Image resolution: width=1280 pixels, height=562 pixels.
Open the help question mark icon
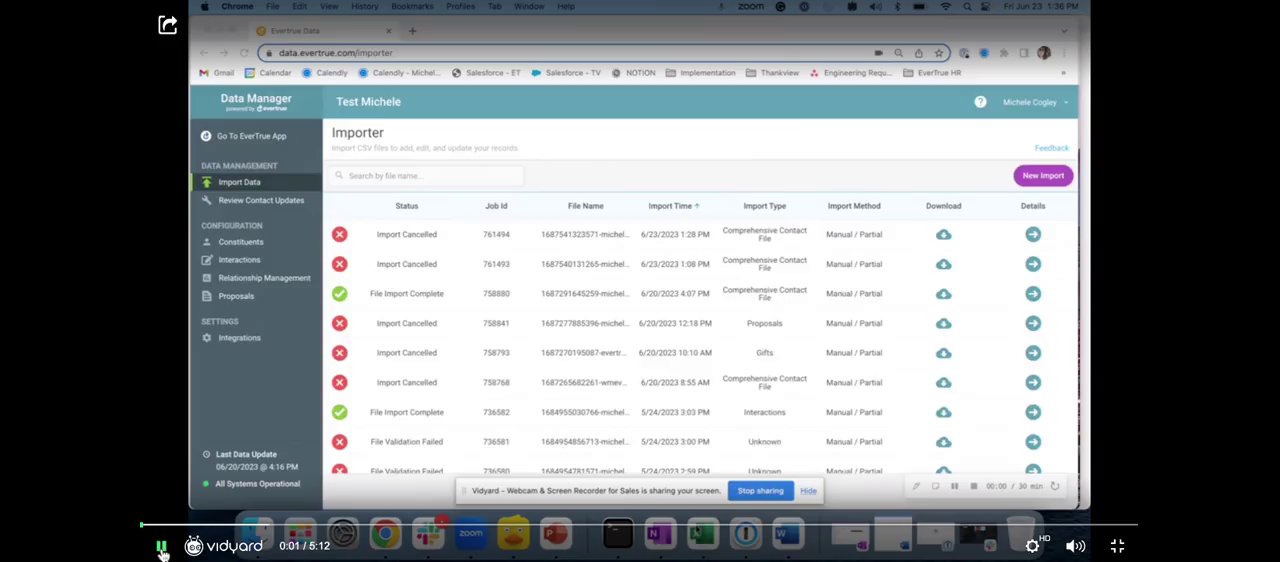point(980,102)
